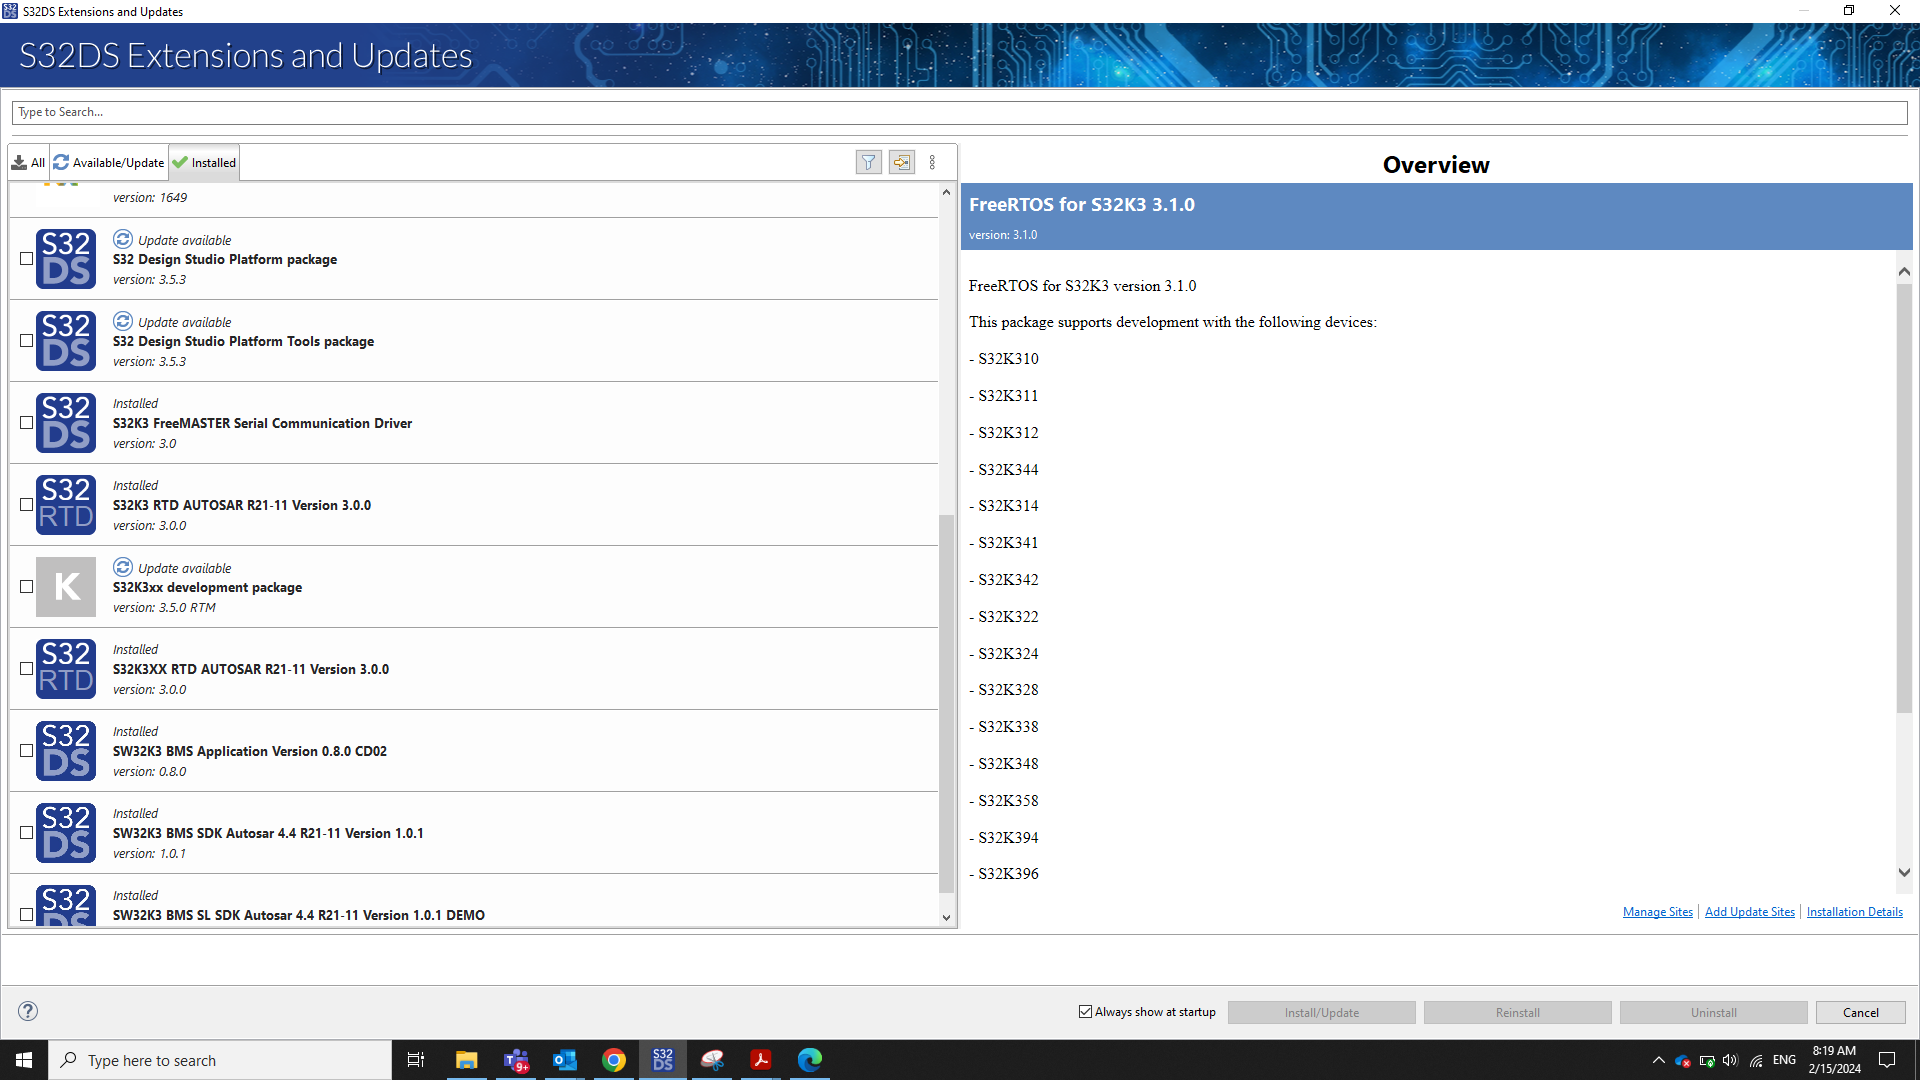The width and height of the screenshot is (1920, 1080).
Task: Click the filter funnel icon
Action: (868, 162)
